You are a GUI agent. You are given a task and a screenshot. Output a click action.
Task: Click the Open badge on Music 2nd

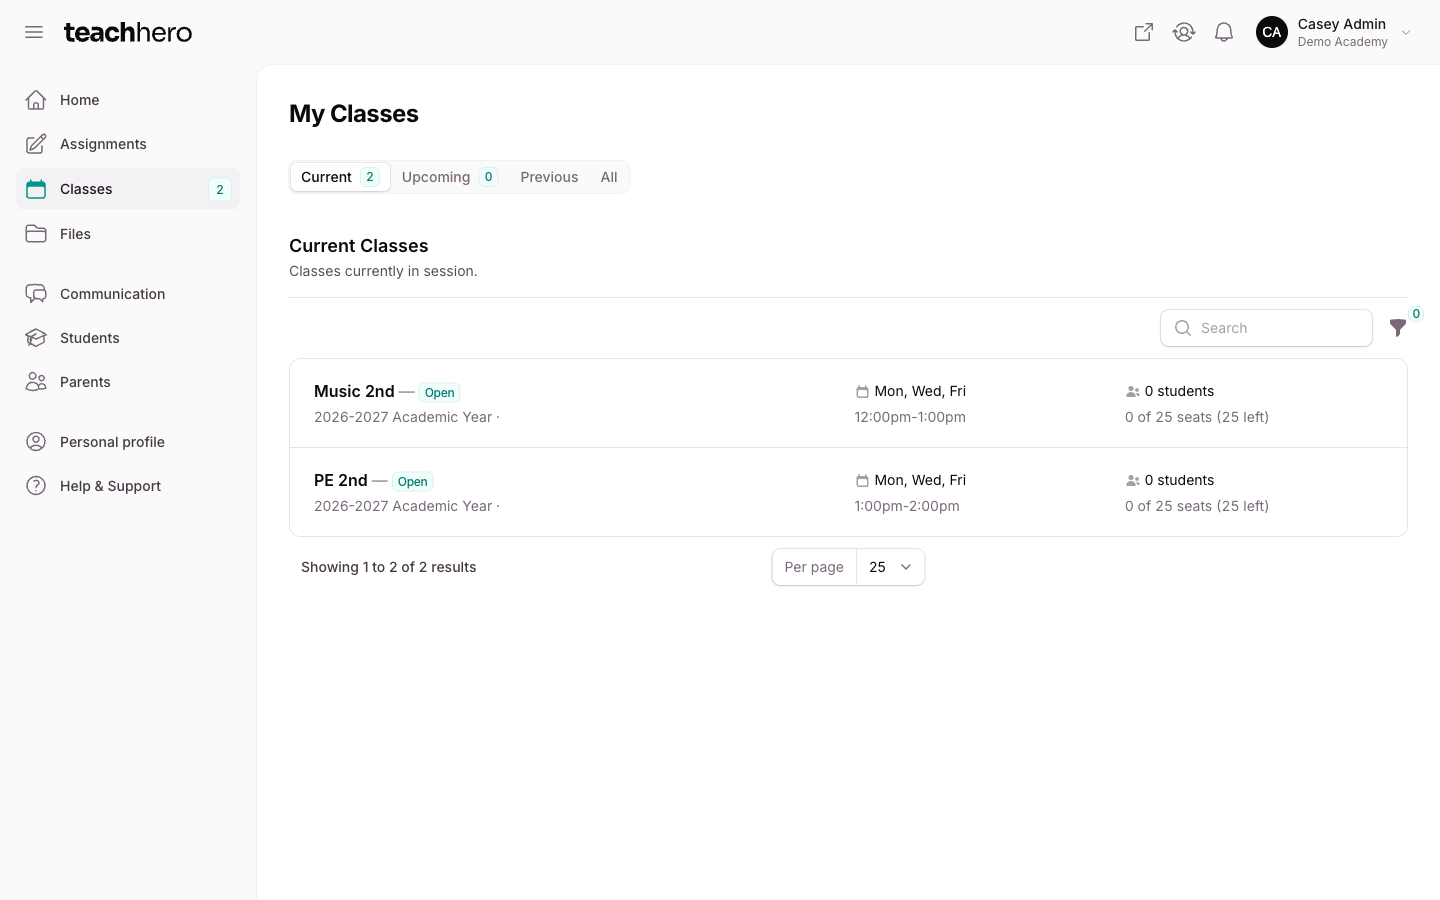(x=440, y=393)
